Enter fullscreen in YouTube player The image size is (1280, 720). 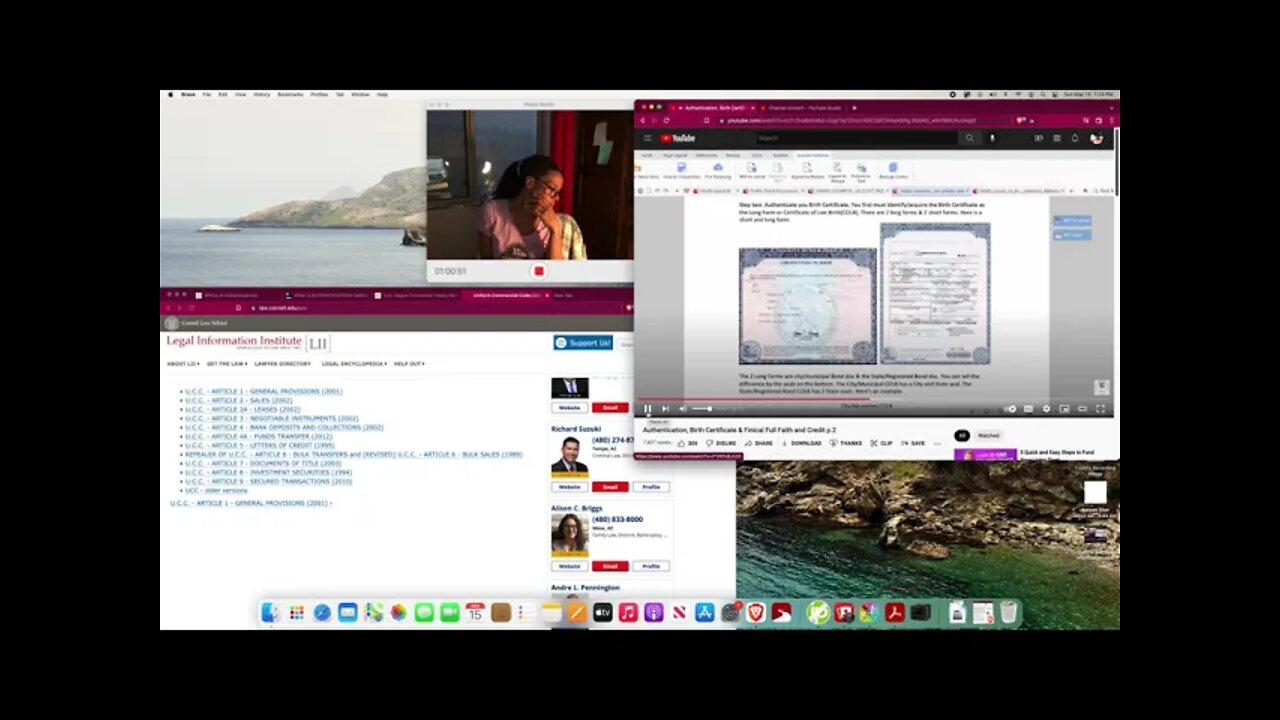coord(1100,408)
